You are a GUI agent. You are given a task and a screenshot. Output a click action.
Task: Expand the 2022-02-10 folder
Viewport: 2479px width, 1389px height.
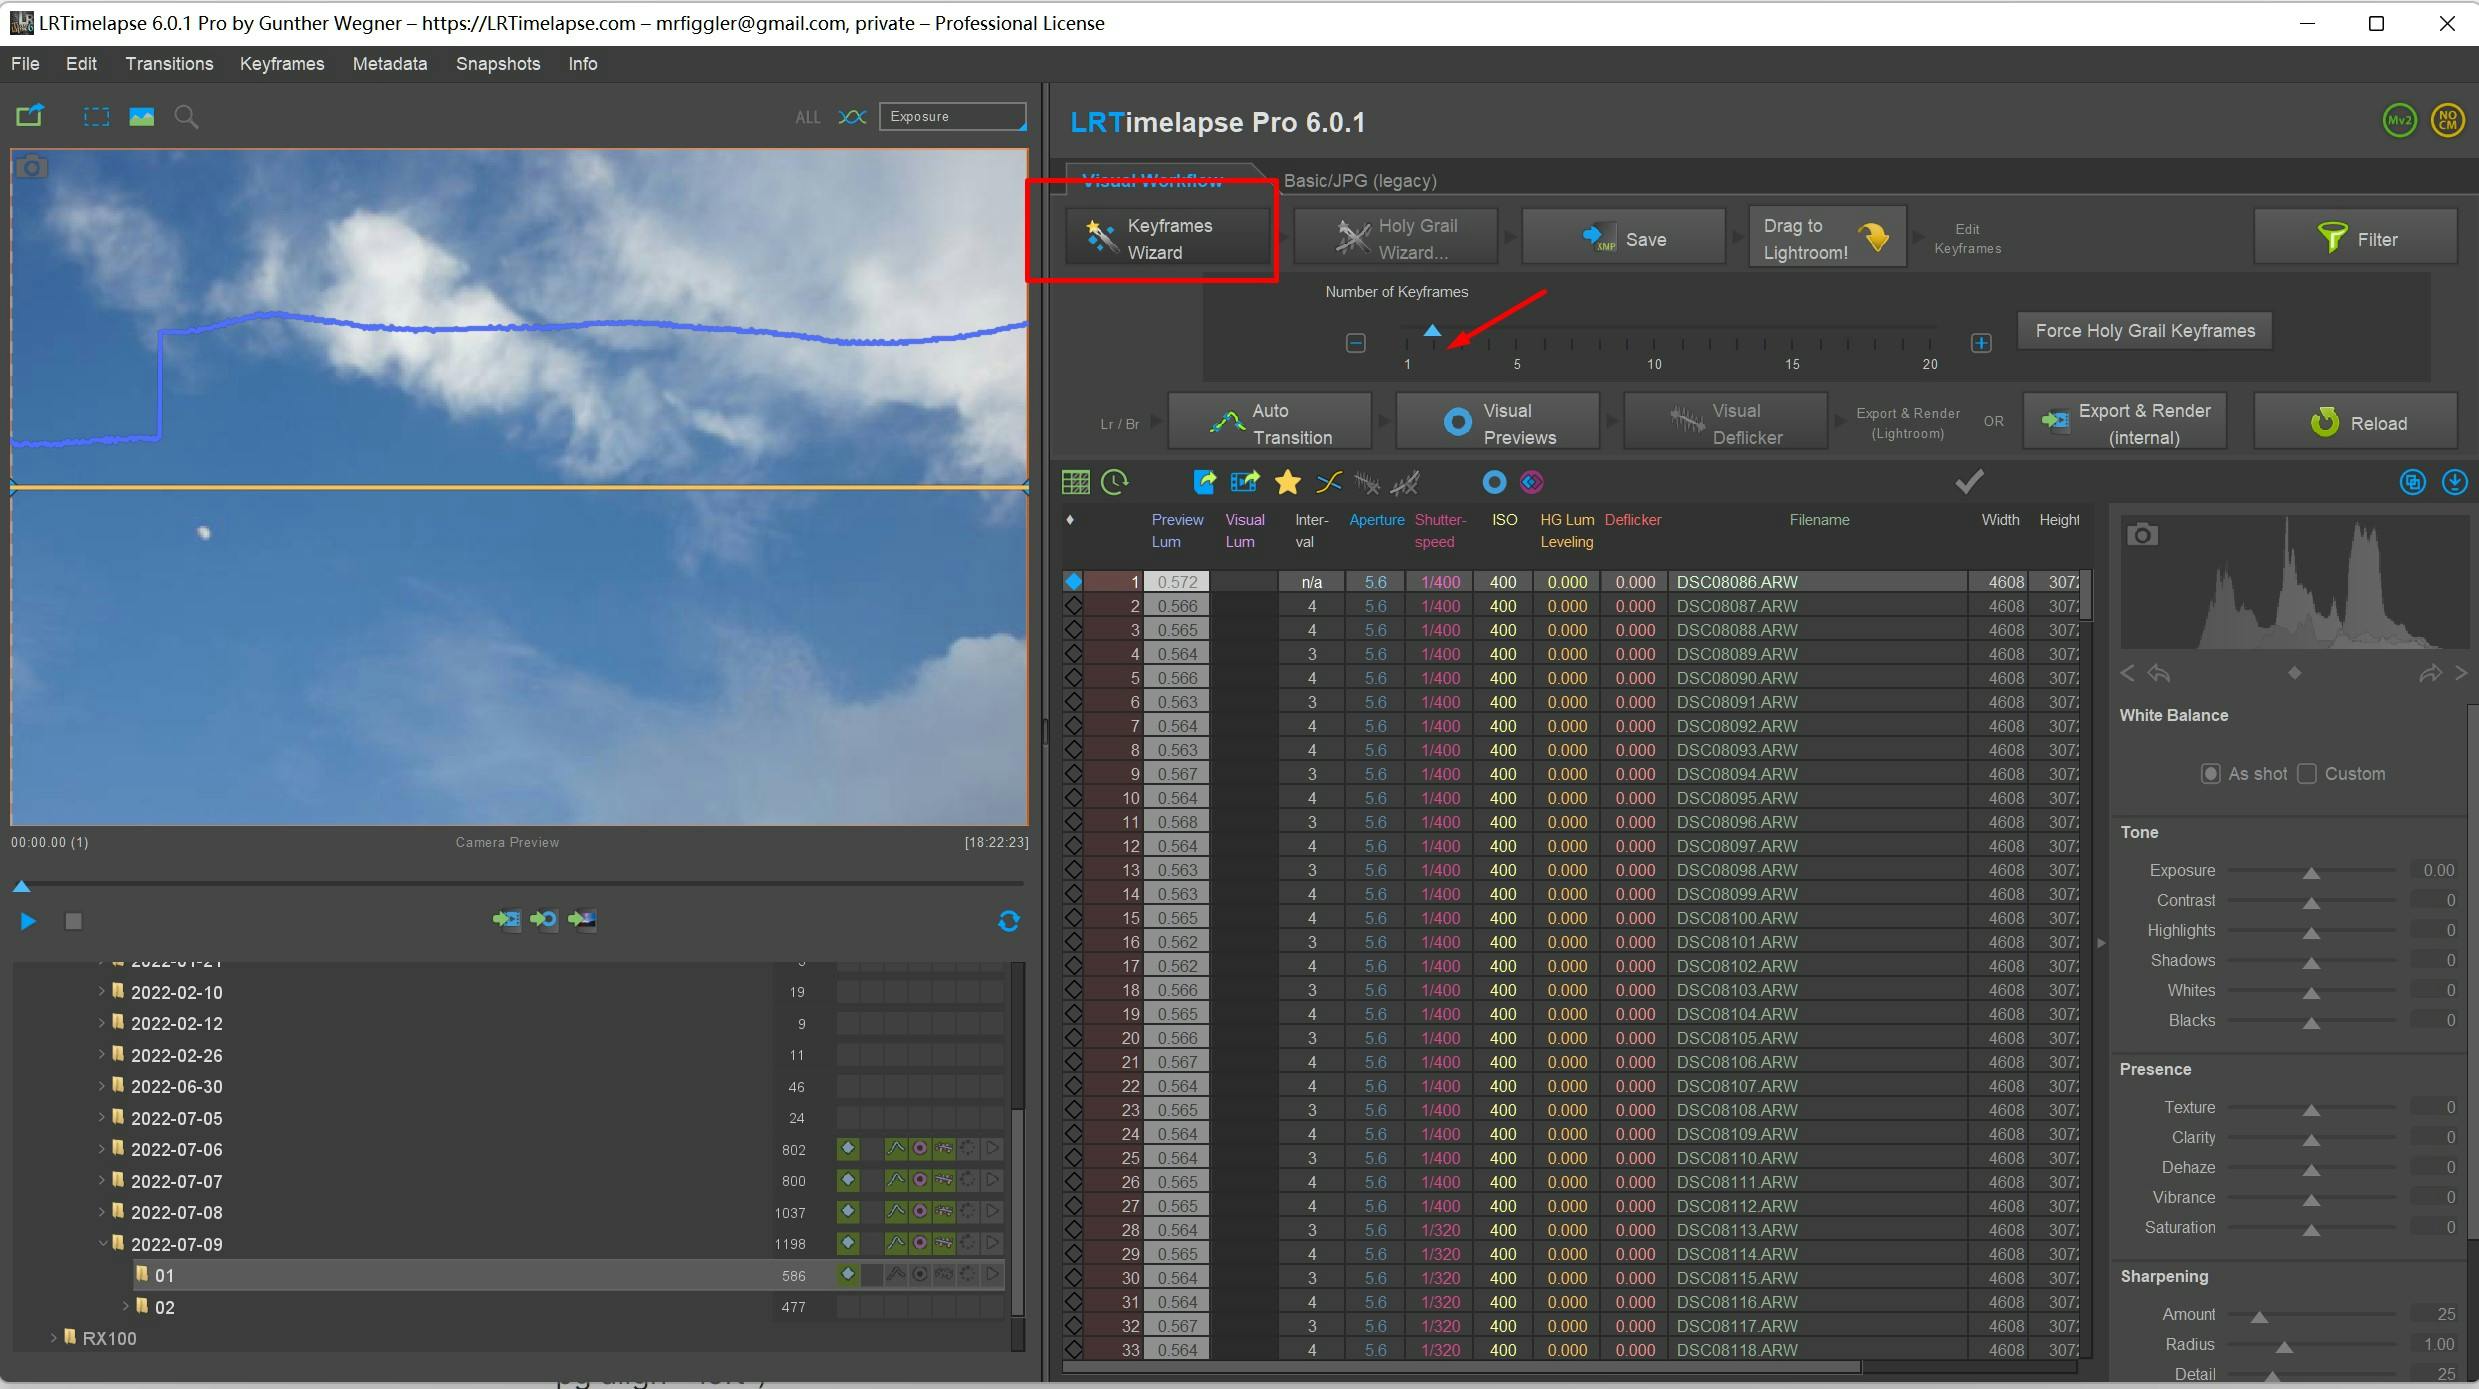101,992
